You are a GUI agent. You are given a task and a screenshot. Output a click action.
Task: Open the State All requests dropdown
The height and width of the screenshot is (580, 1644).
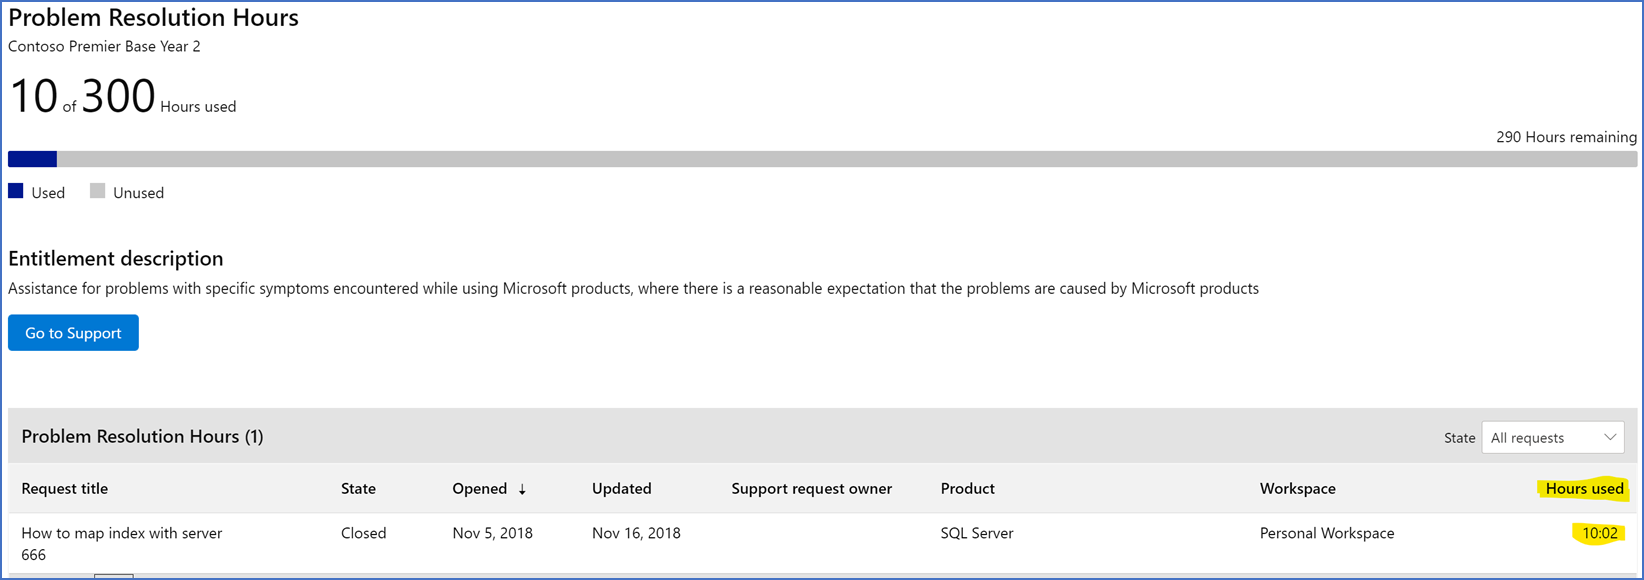tap(1553, 437)
